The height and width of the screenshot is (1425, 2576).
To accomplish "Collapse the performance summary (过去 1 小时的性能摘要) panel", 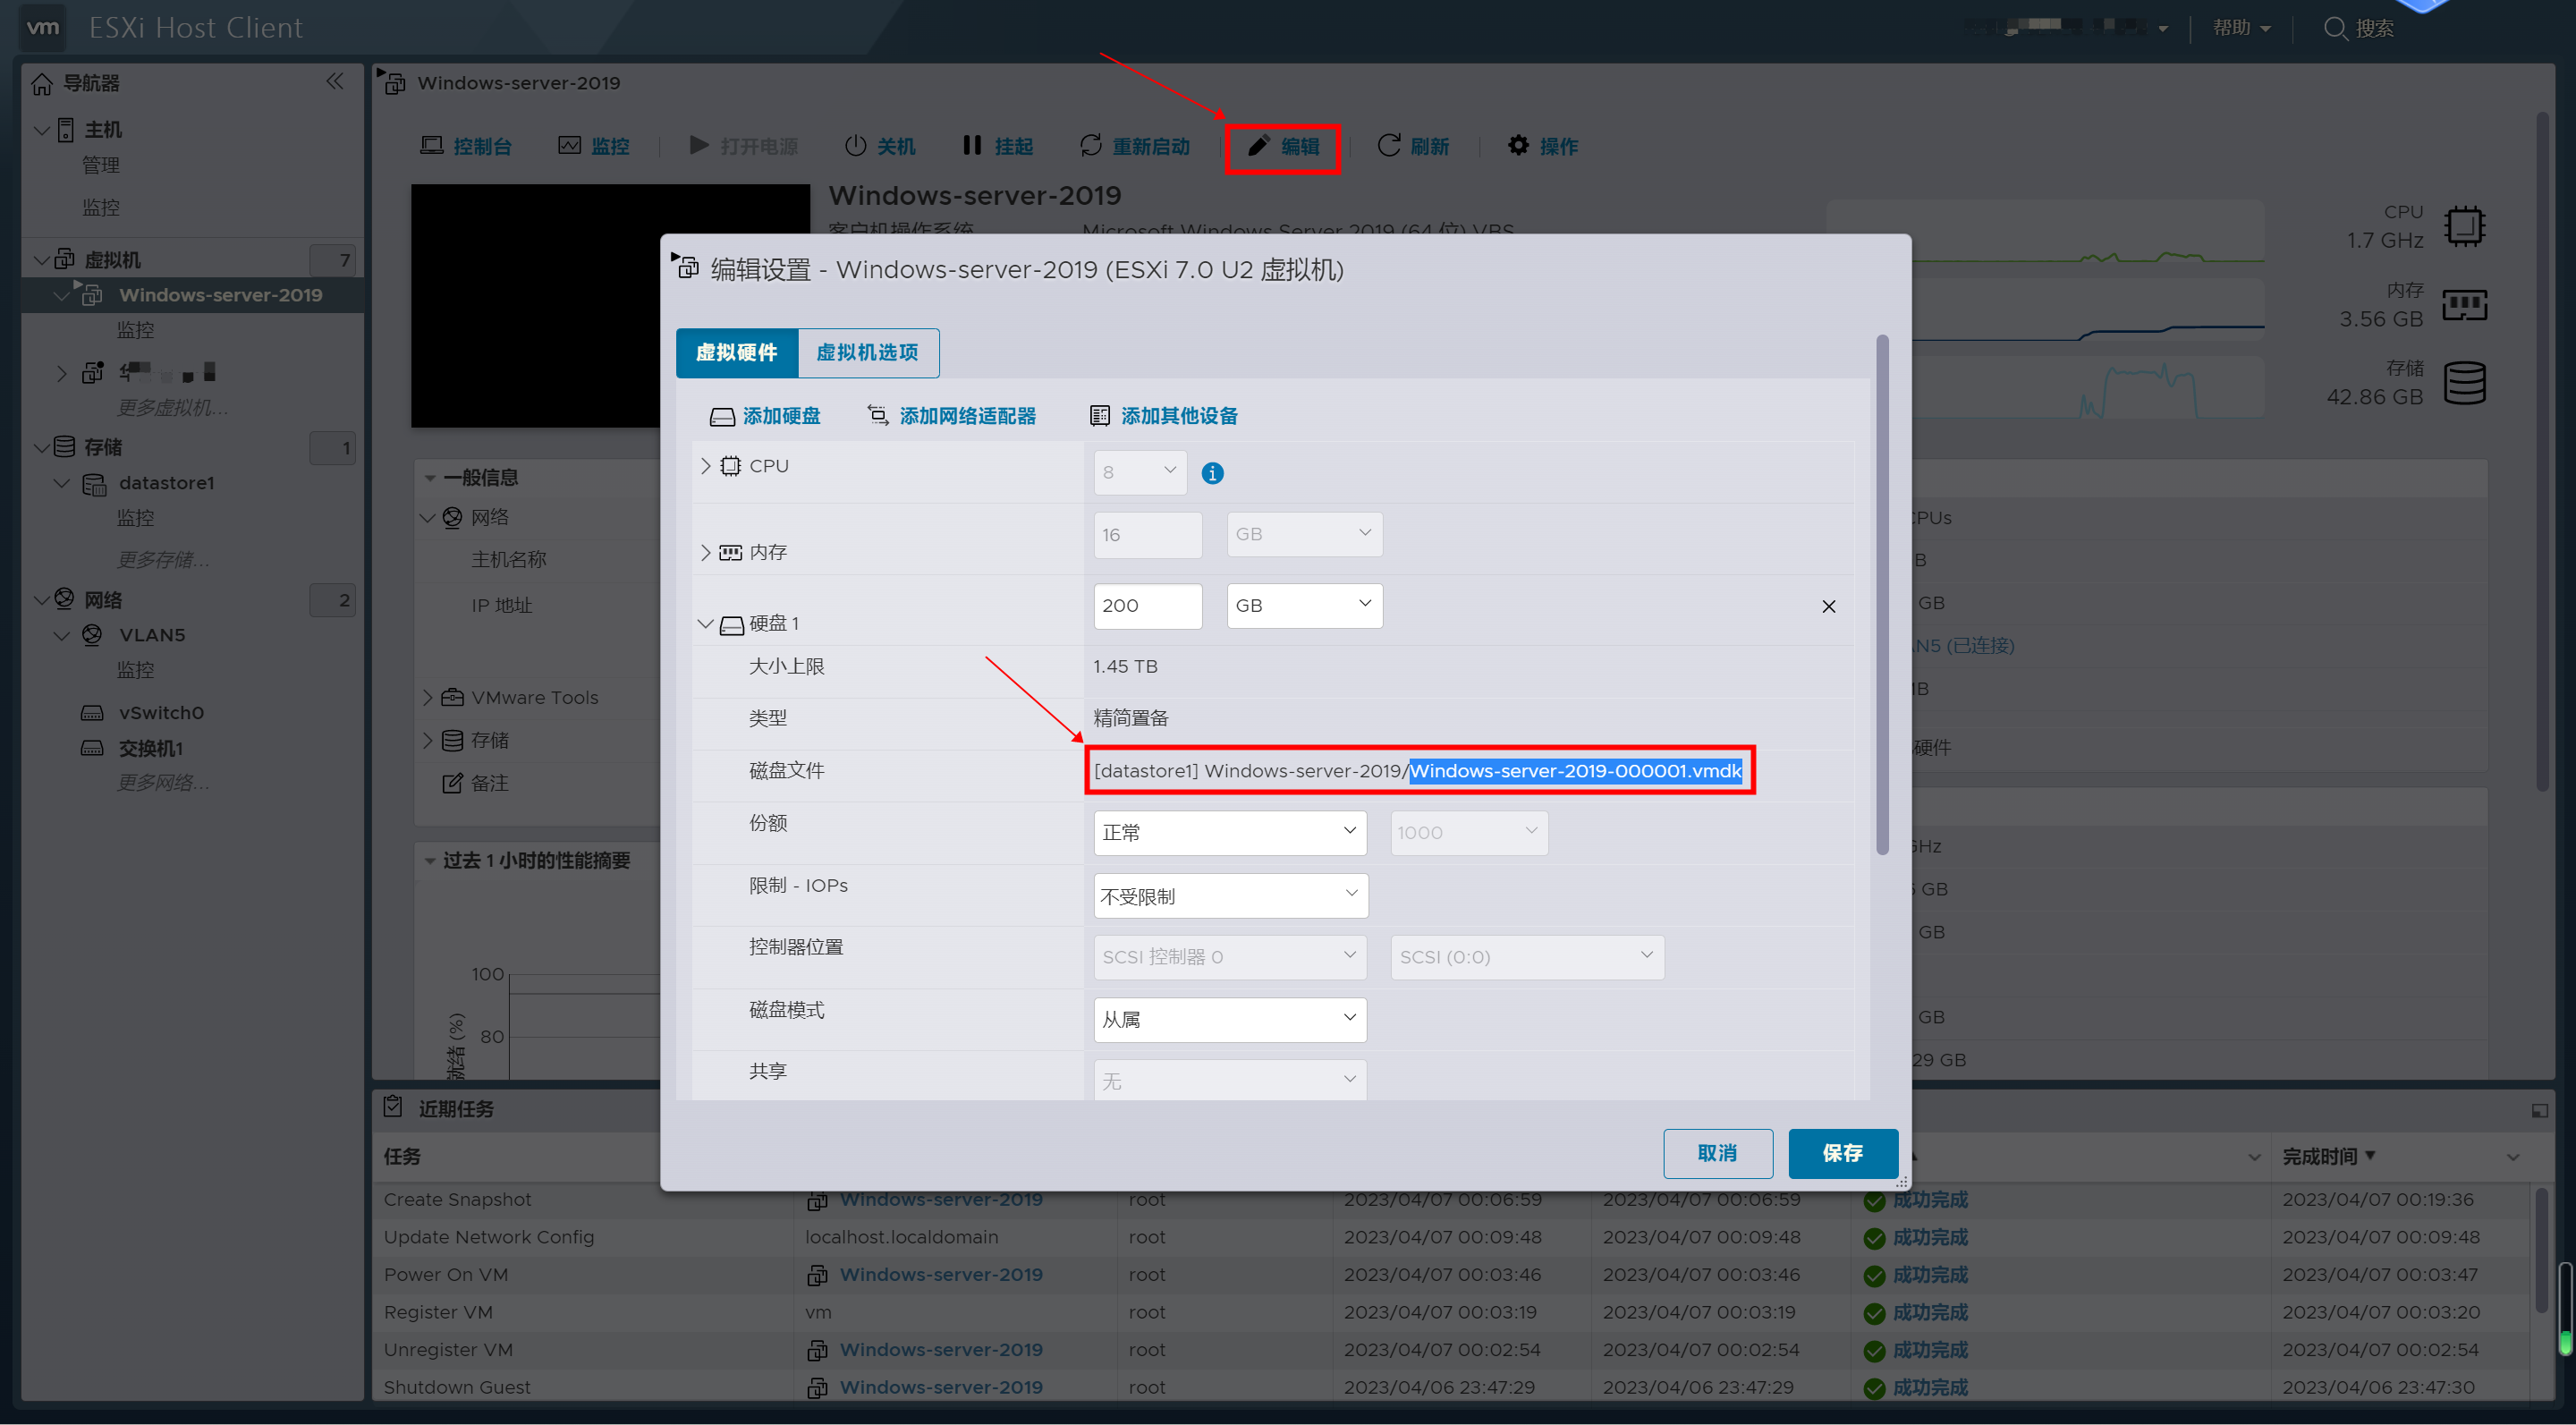I will 430,861.
